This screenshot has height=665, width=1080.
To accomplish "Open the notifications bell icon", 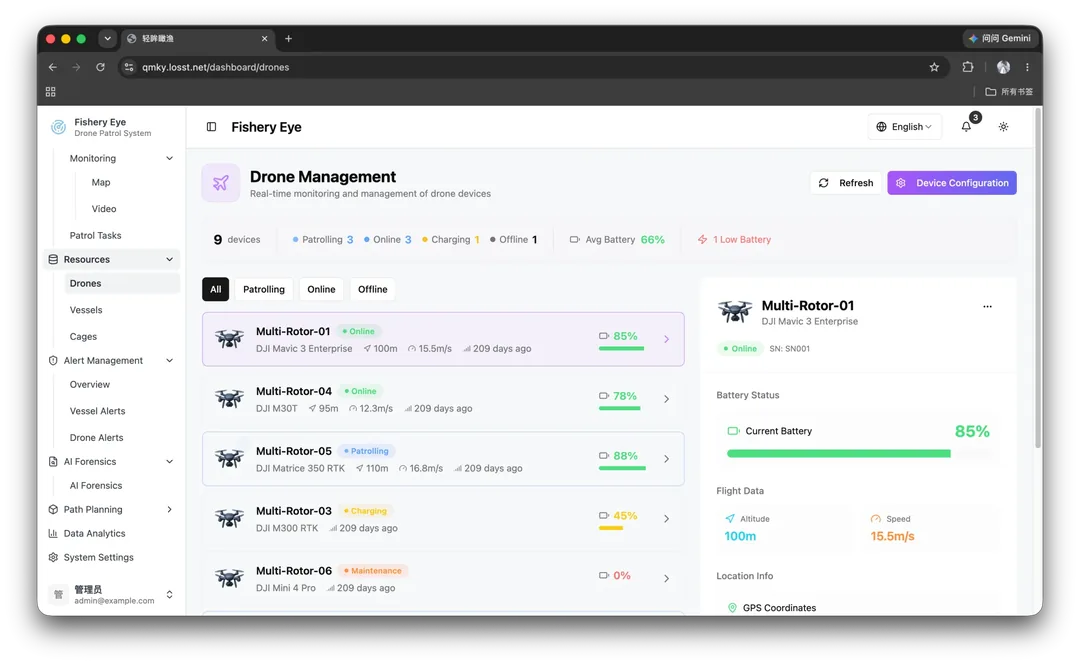I will click(966, 127).
